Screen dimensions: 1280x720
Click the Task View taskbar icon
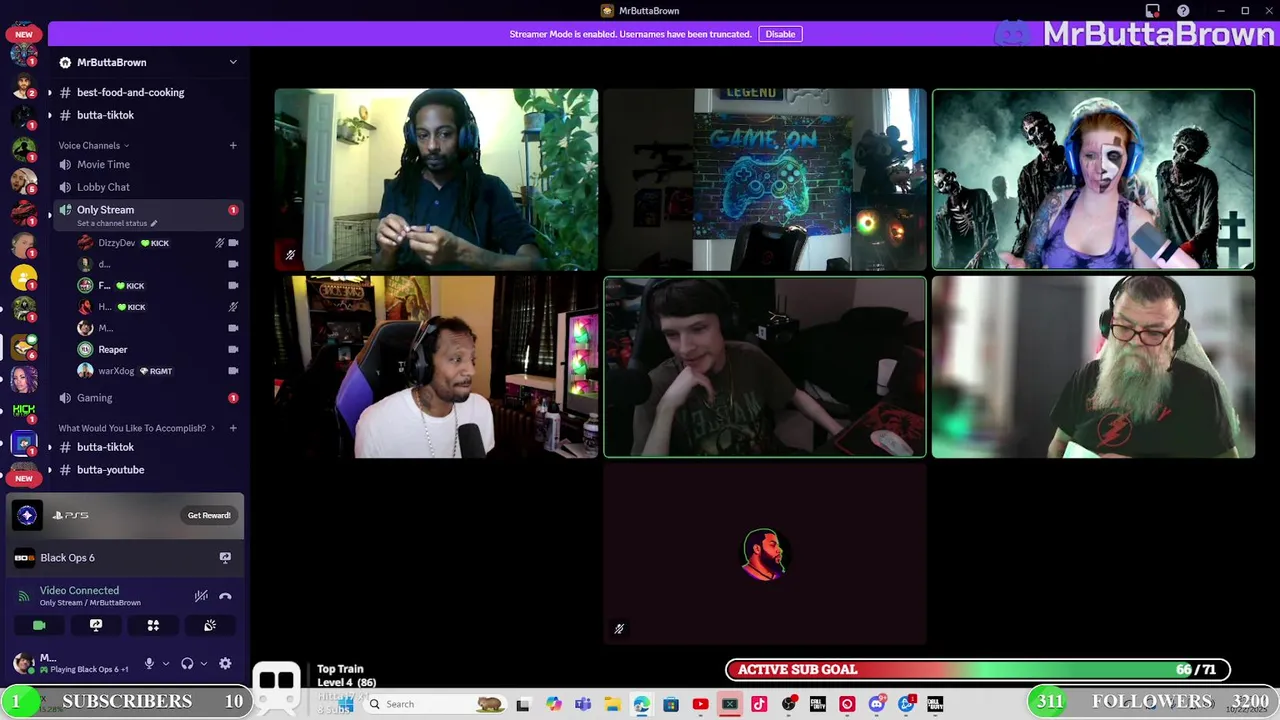tap(523, 704)
